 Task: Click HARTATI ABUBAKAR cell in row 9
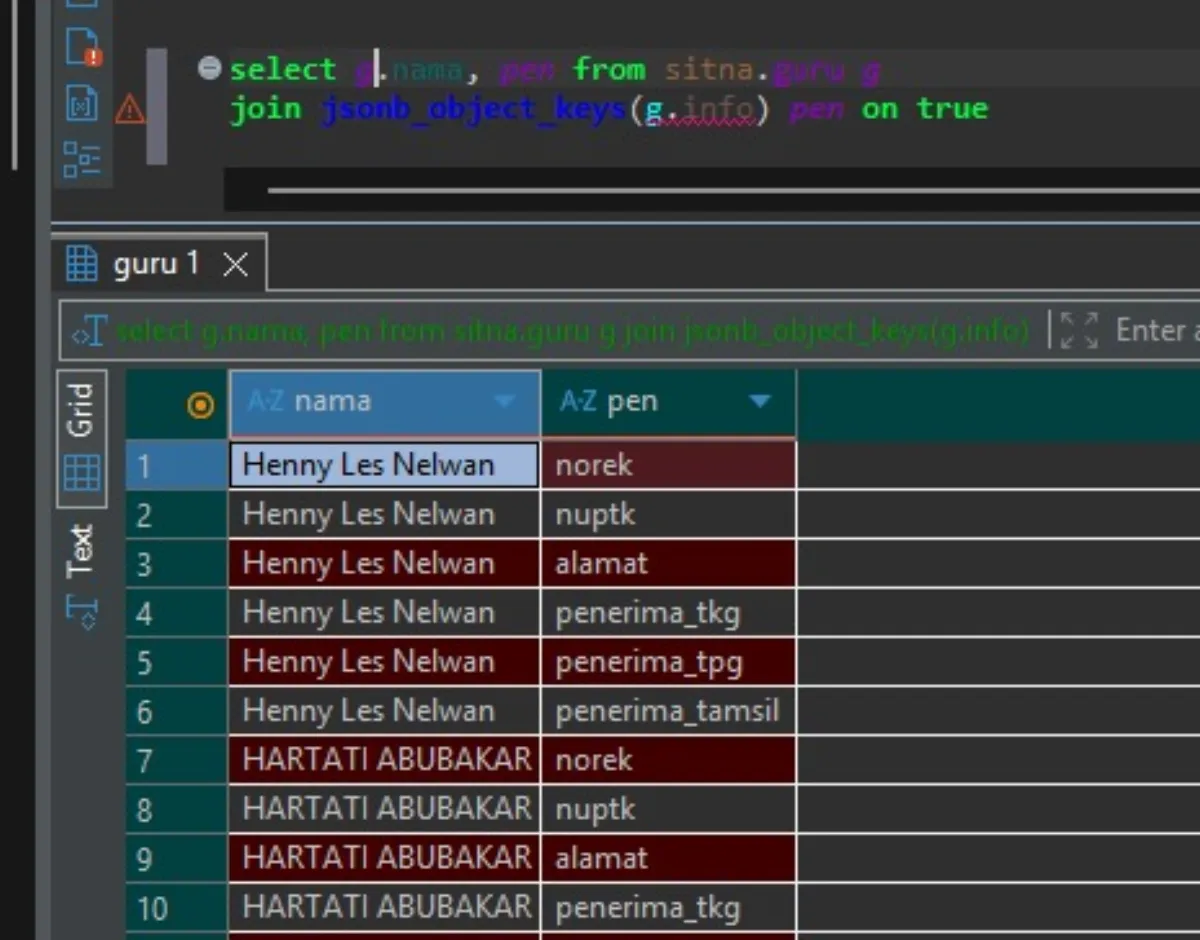tap(385, 858)
